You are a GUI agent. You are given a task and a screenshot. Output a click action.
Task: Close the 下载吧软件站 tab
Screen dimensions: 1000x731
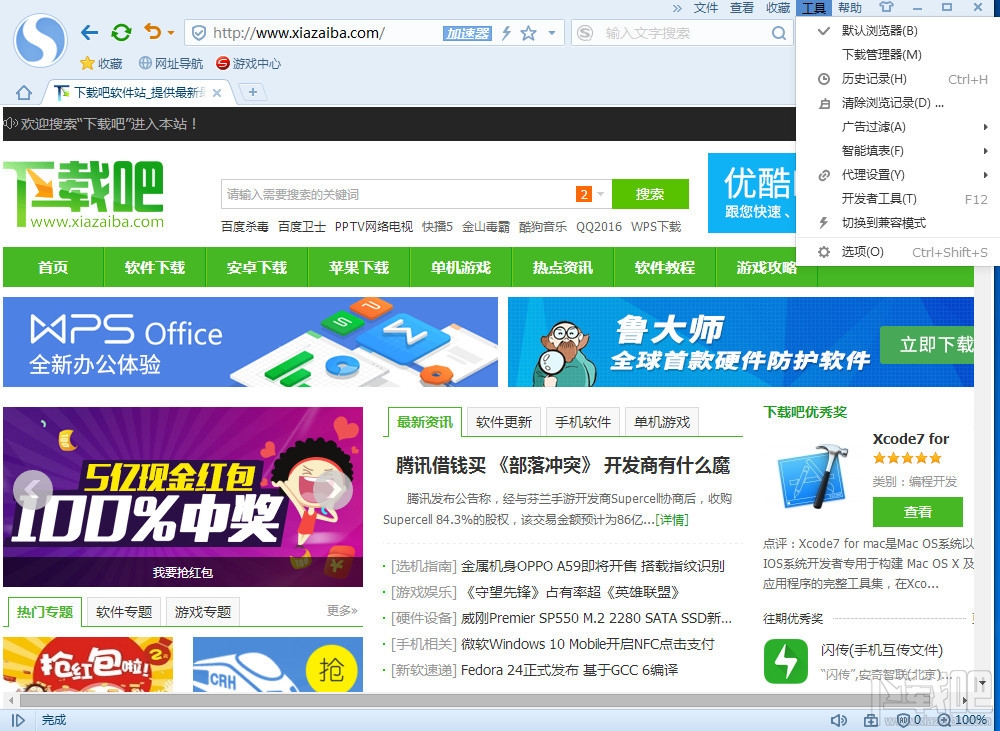click(217, 93)
